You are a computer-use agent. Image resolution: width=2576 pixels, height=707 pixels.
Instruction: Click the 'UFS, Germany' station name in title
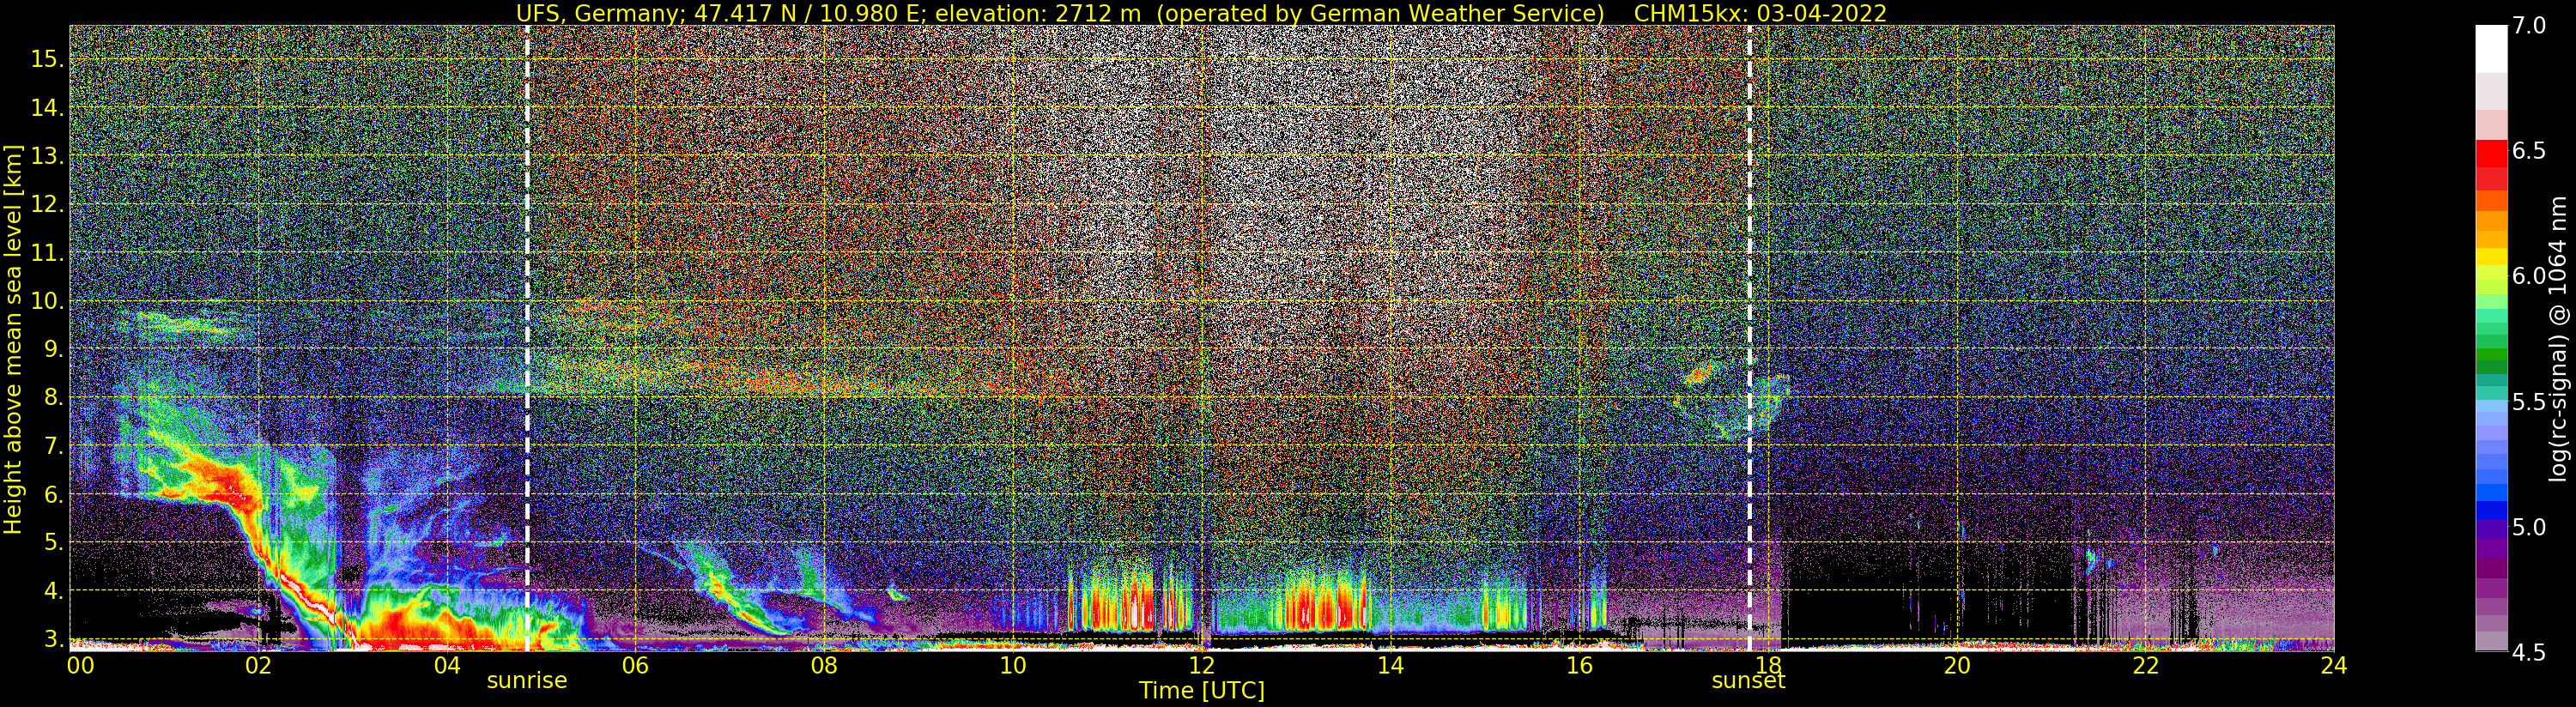(595, 13)
